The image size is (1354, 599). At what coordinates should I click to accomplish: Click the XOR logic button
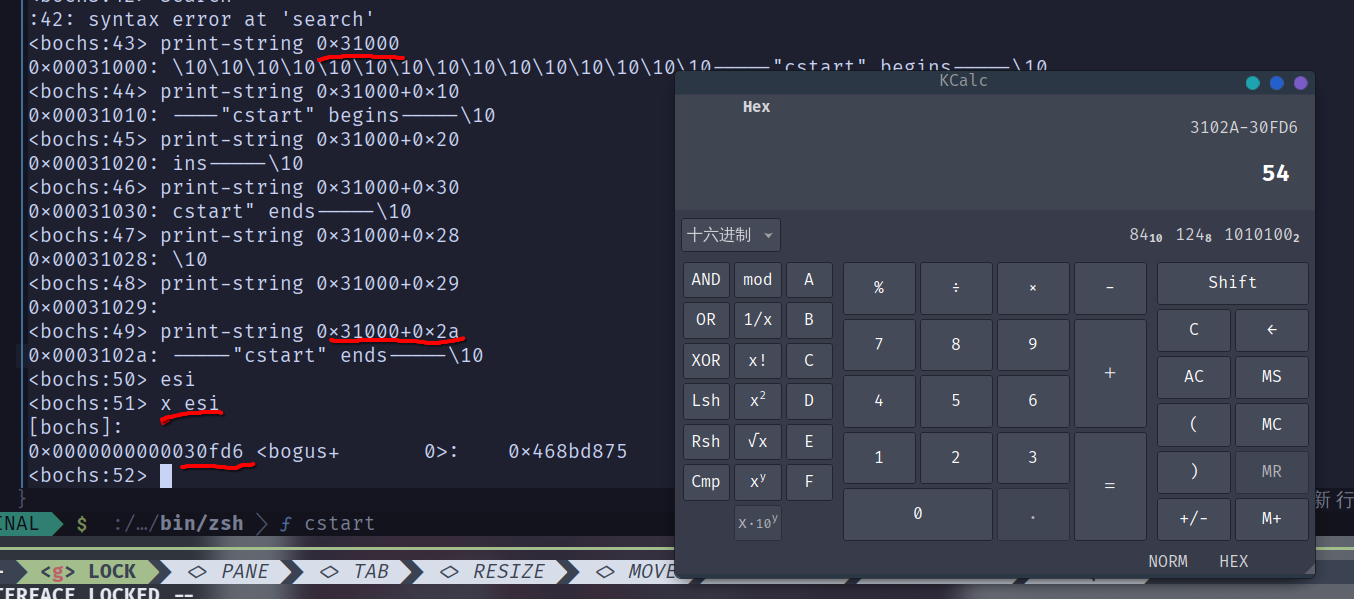click(706, 361)
